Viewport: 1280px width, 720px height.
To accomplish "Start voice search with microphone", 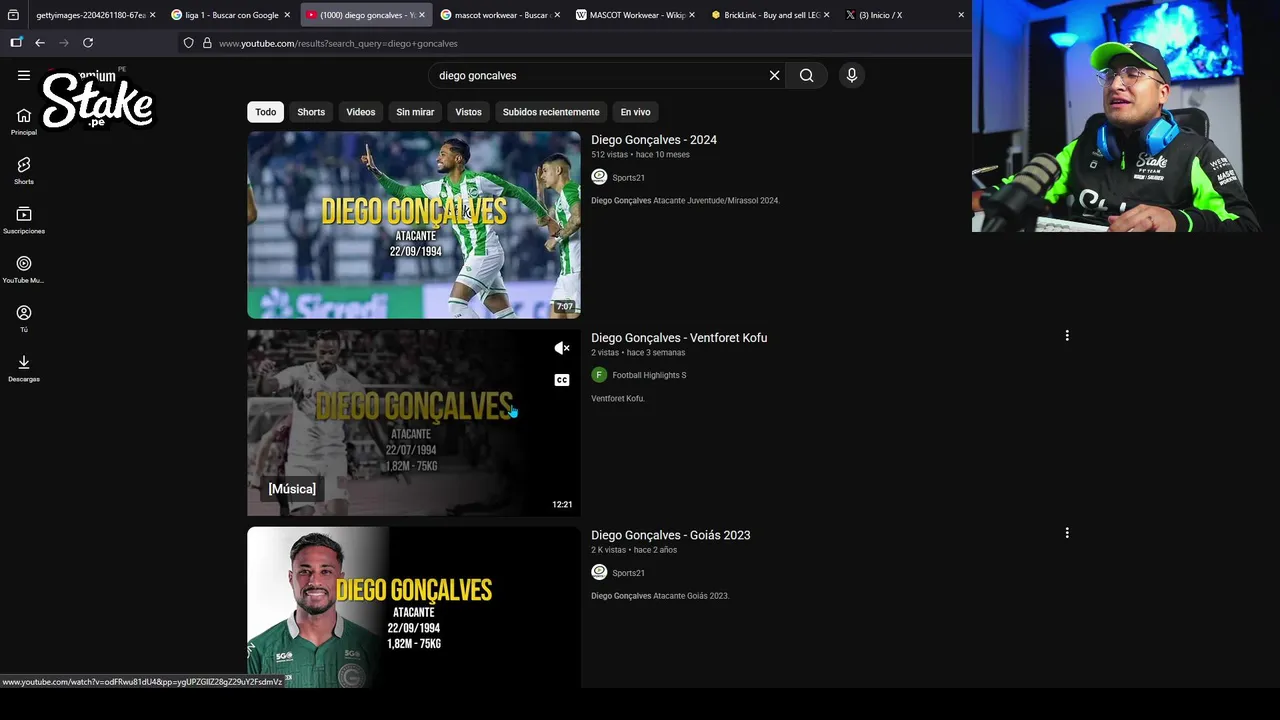I will [x=851, y=75].
